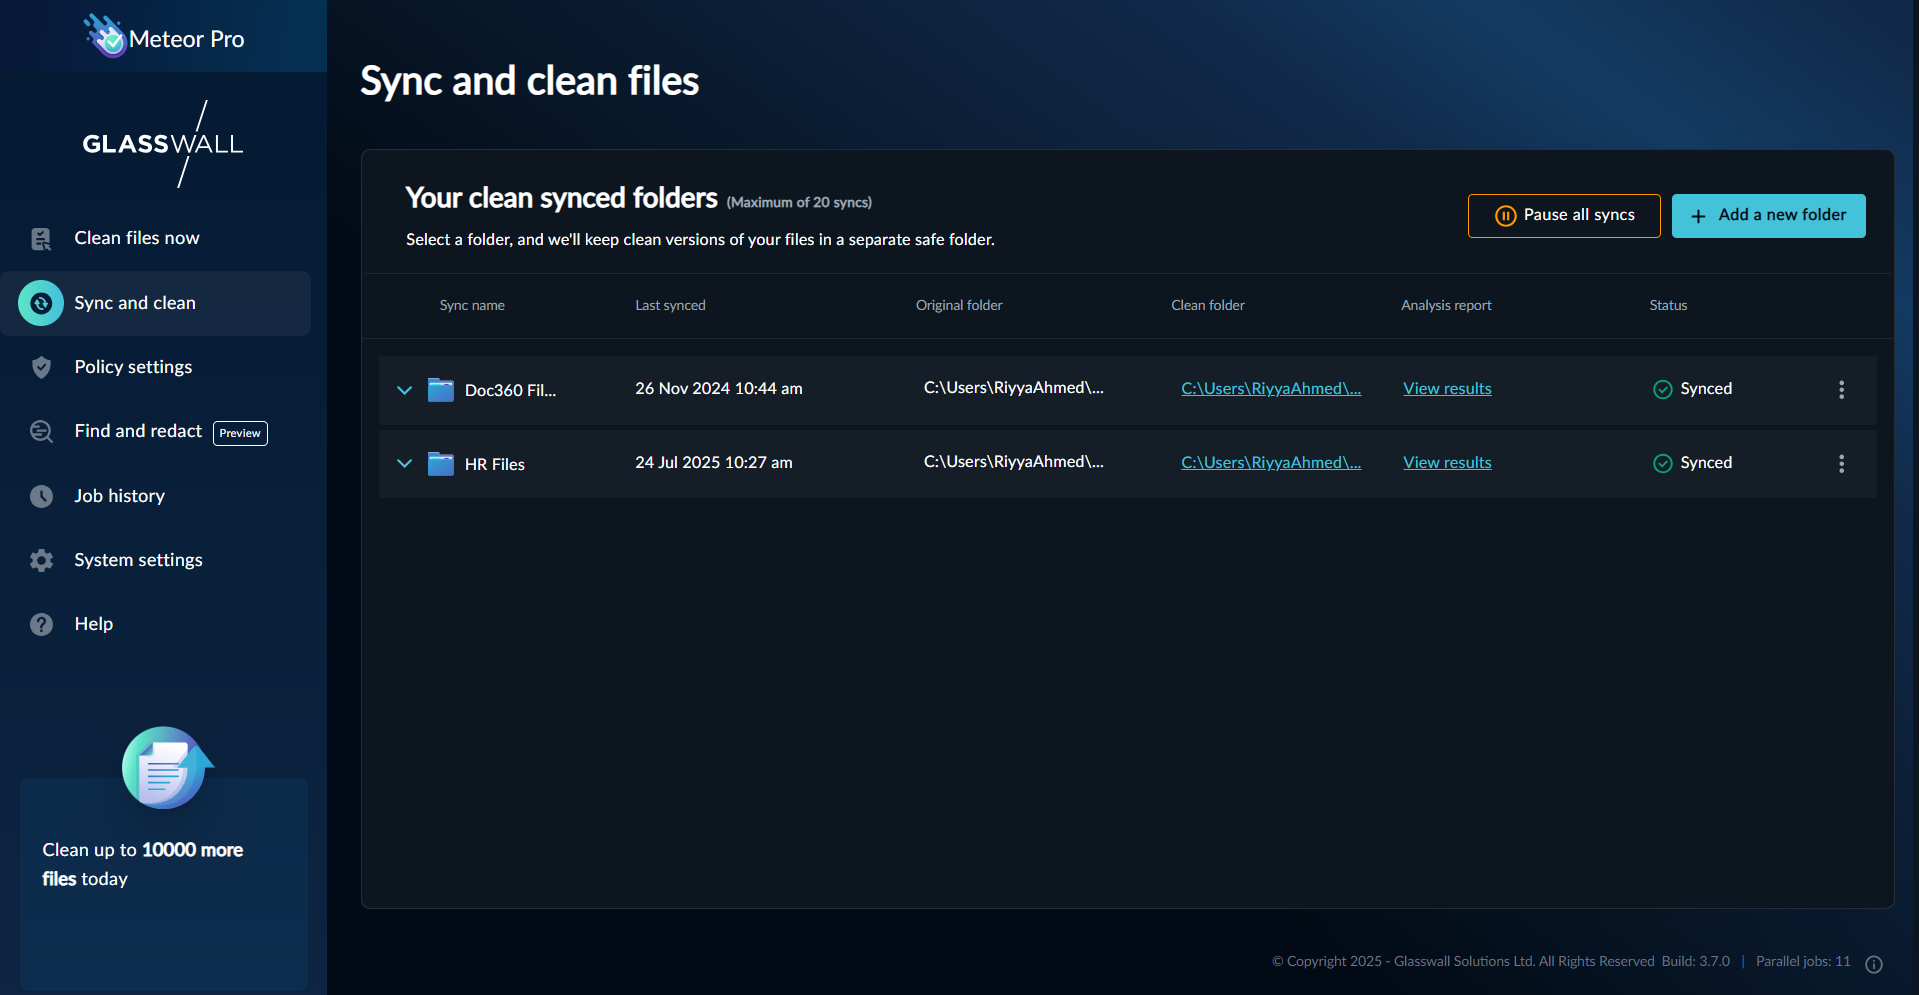Click the Policy settings shield icon

pyautogui.click(x=41, y=367)
